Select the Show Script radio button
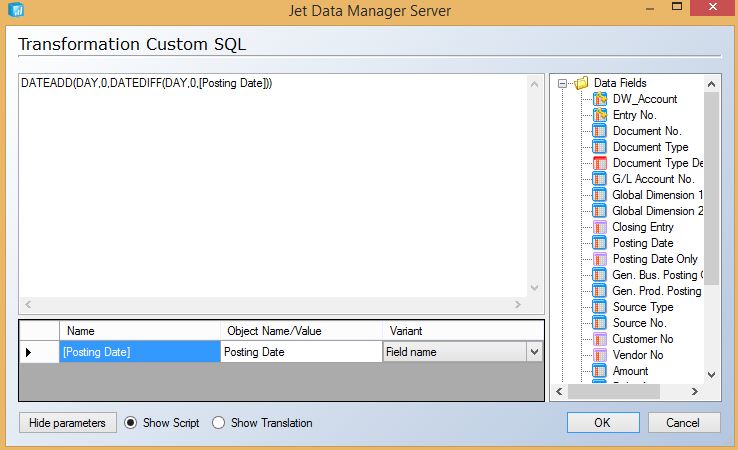This screenshot has width=738, height=450. click(130, 423)
